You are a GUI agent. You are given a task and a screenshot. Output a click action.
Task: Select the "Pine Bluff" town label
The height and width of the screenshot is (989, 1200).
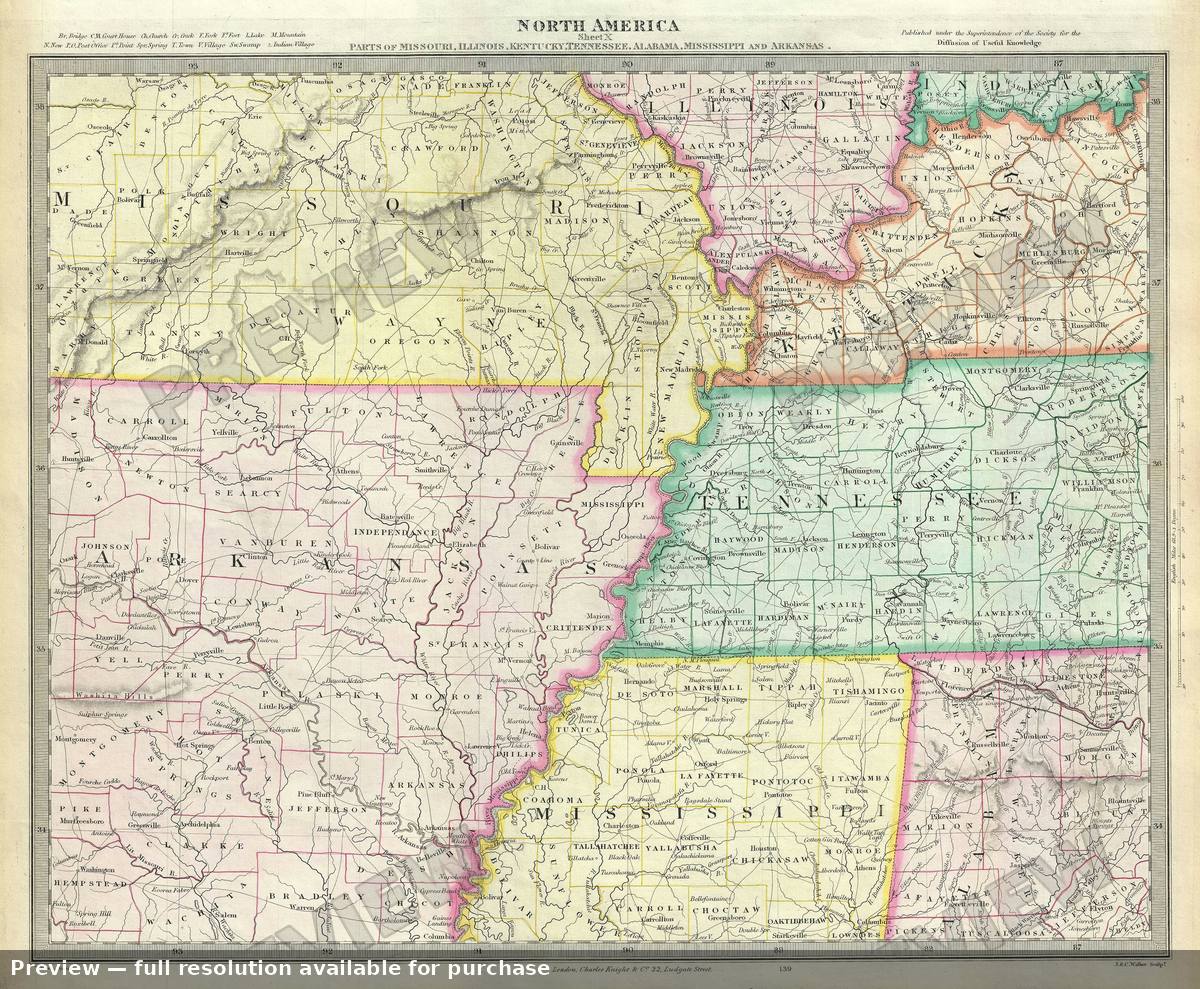[x=314, y=796]
